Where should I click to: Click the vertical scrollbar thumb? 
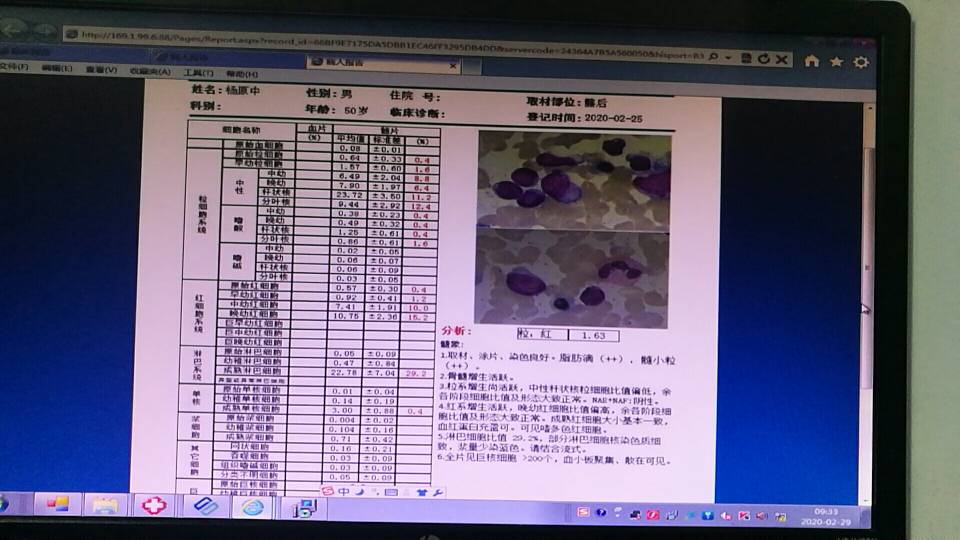coord(867,268)
